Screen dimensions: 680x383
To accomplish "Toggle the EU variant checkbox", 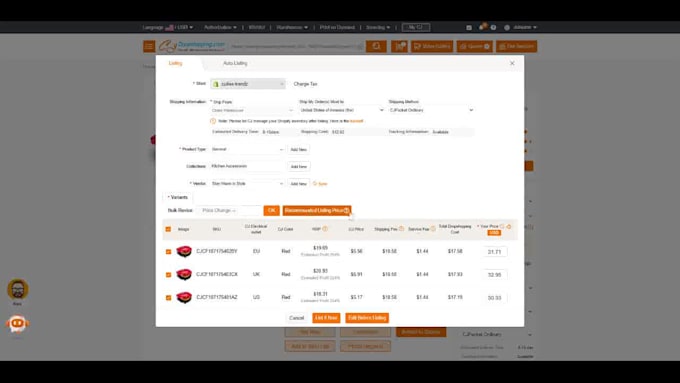I will pos(168,252).
